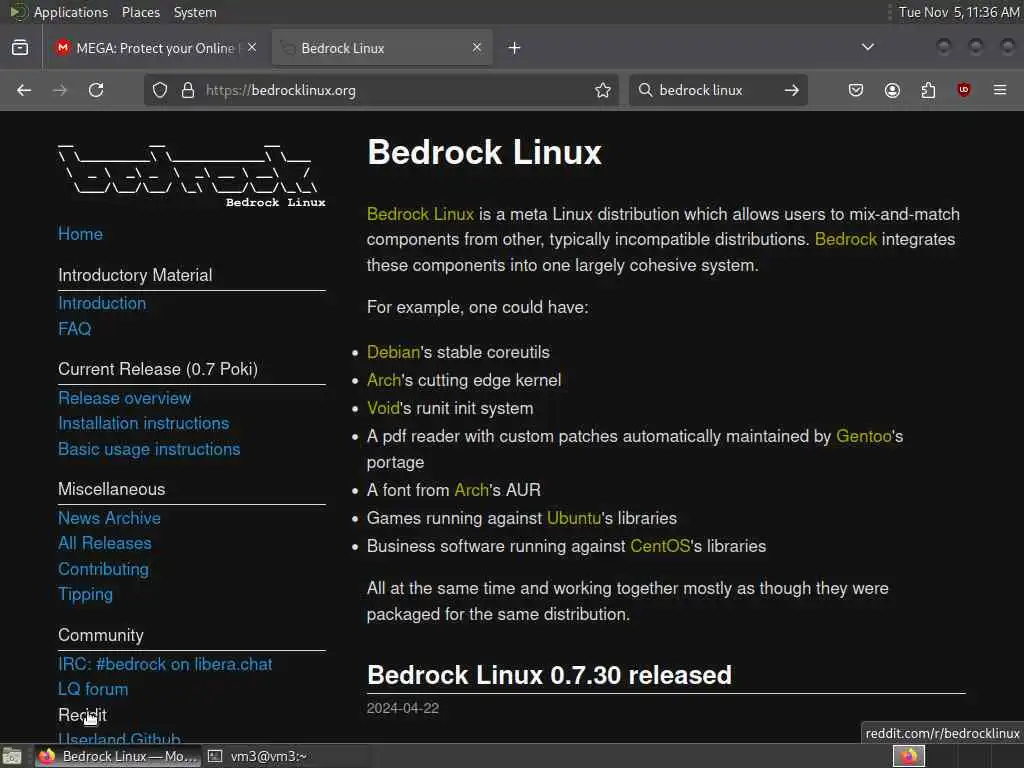Viewport: 1024px width, 768px height.
Task: Click Firefox workspace icon in bottom panel
Action: [909, 756]
